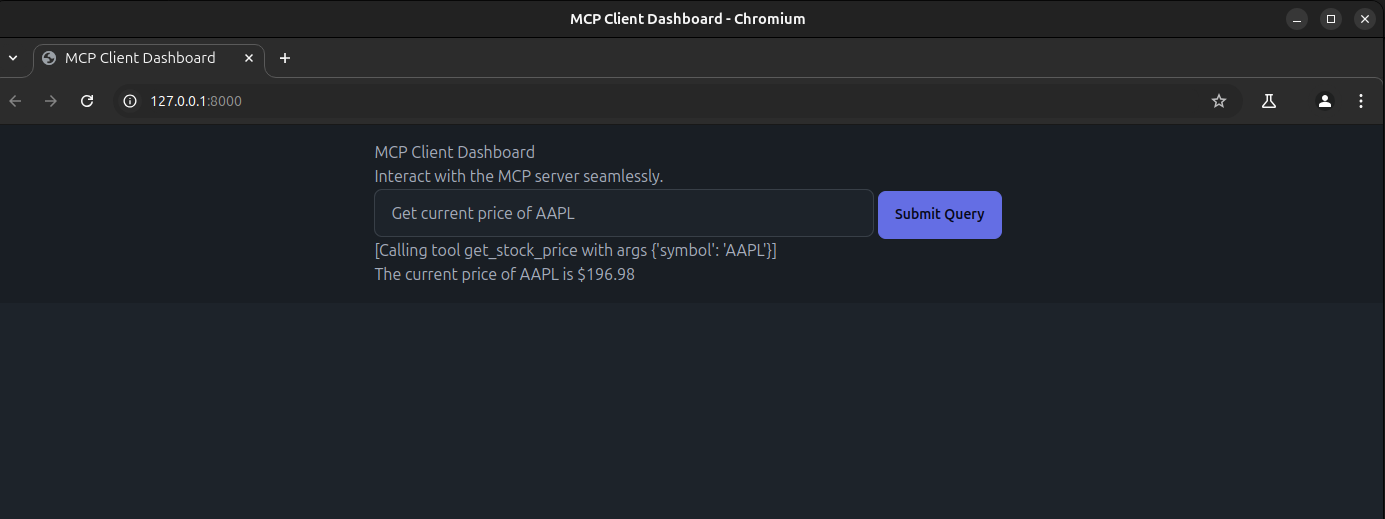The width and height of the screenshot is (1385, 519).
Task: Open the Chromium three-dot menu
Action: pyautogui.click(x=1360, y=101)
